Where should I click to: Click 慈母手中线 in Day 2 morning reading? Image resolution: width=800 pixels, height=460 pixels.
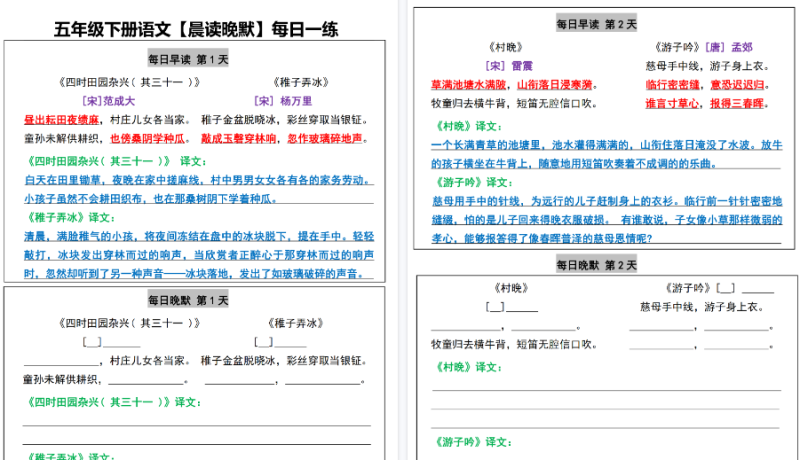pyautogui.click(x=672, y=66)
